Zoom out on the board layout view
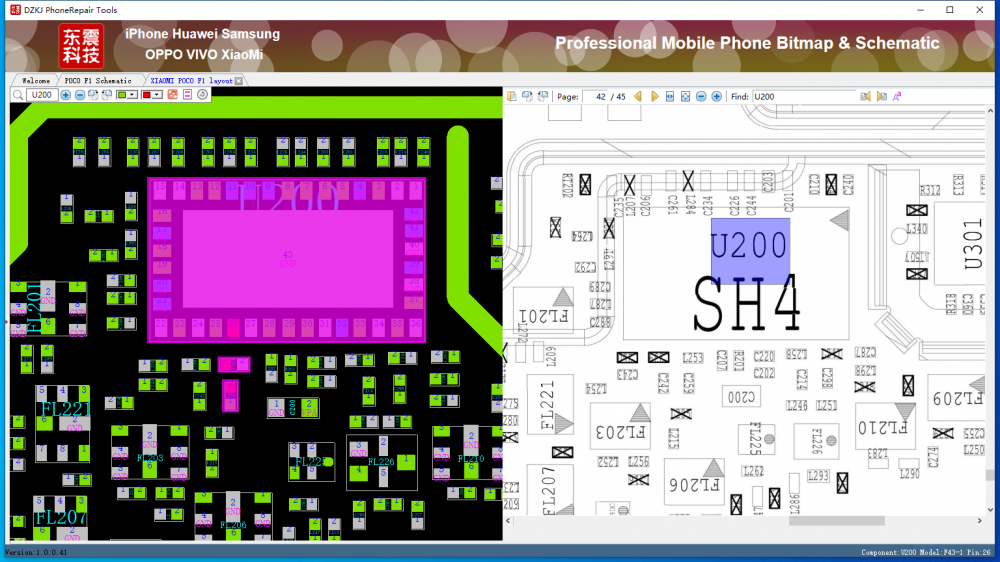Image resolution: width=1000 pixels, height=562 pixels. point(79,95)
